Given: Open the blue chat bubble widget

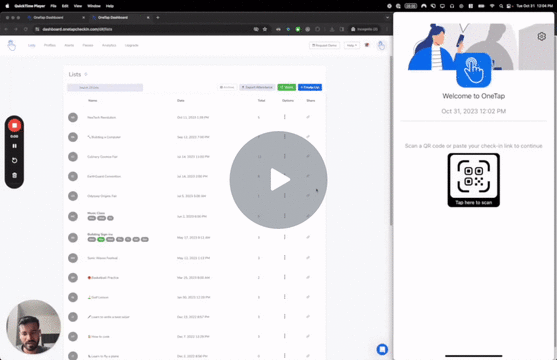Looking at the screenshot, I should 382,349.
